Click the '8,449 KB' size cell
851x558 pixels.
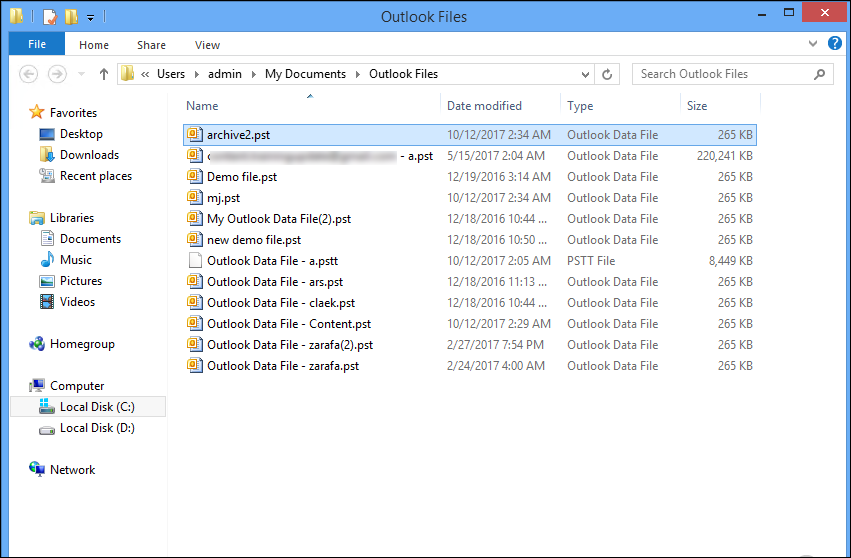click(x=731, y=261)
